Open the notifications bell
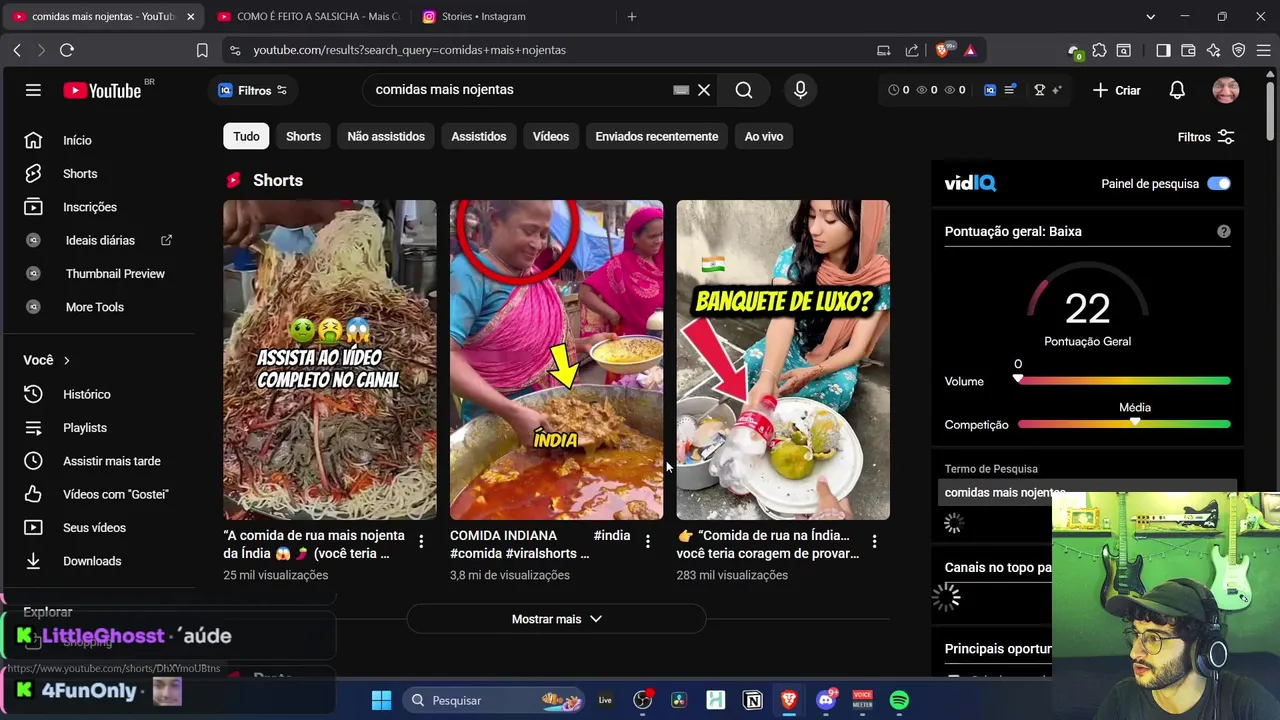 [1177, 90]
